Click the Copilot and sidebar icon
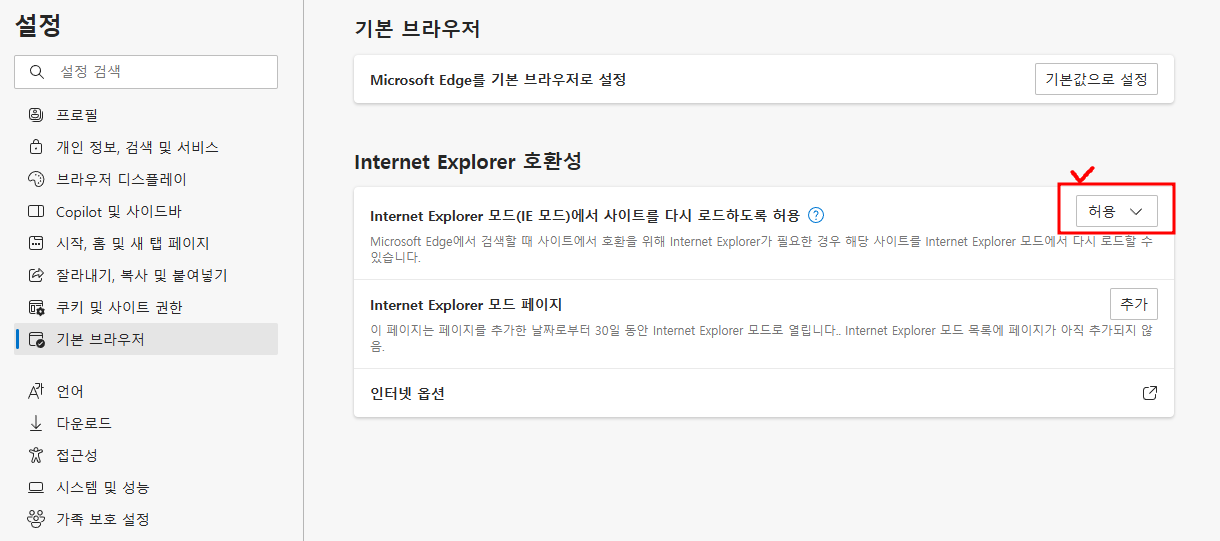The image size is (1220, 541). pyautogui.click(x=37, y=211)
